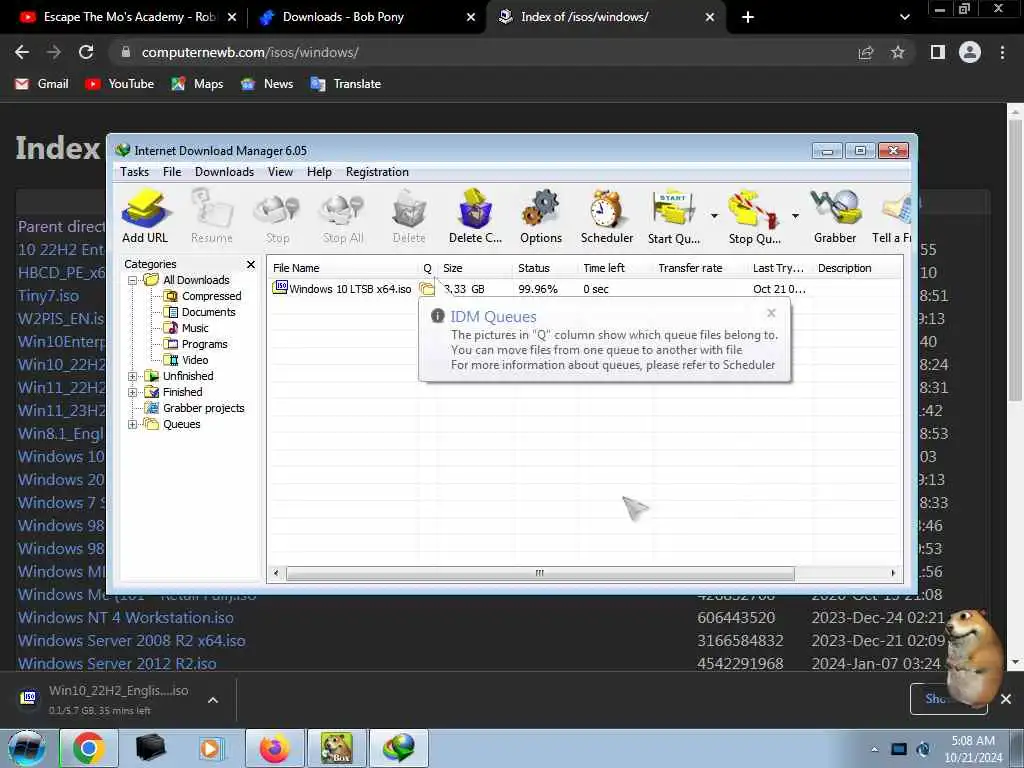Viewport: 1024px width, 768px height.
Task: Collapse the All Downloads tree node
Action: tap(133, 280)
